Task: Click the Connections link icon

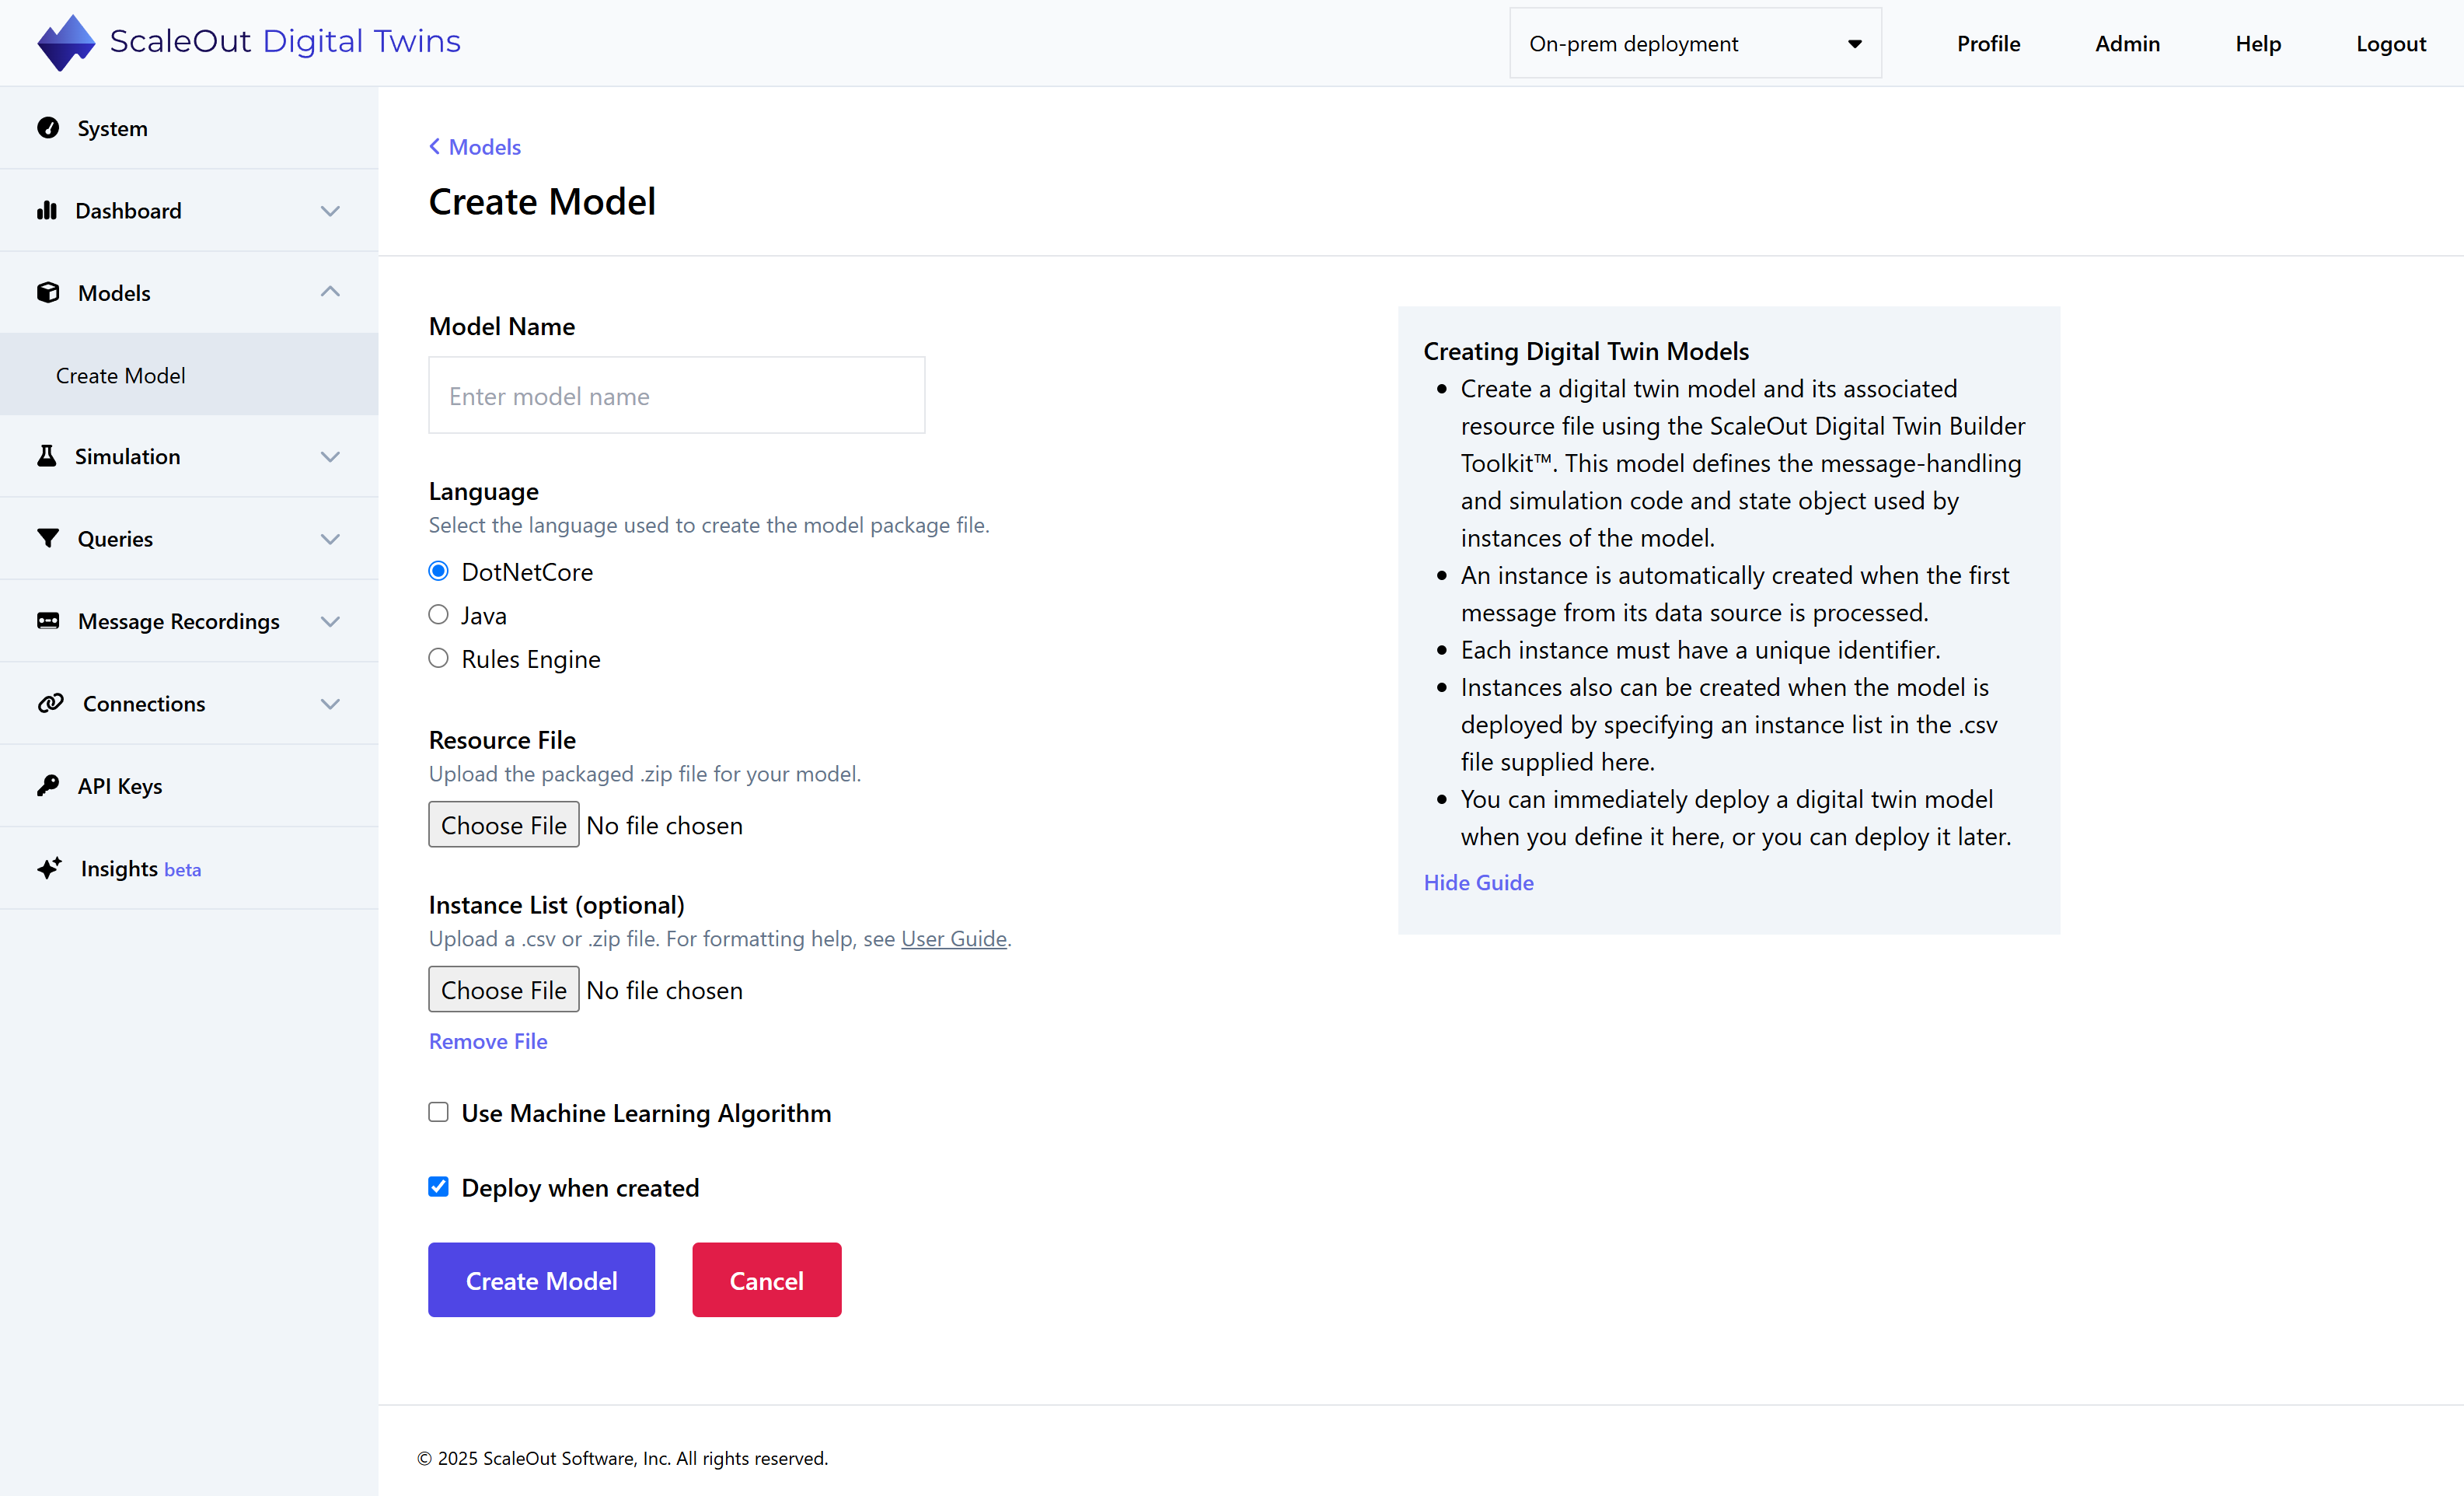Action: 50,703
